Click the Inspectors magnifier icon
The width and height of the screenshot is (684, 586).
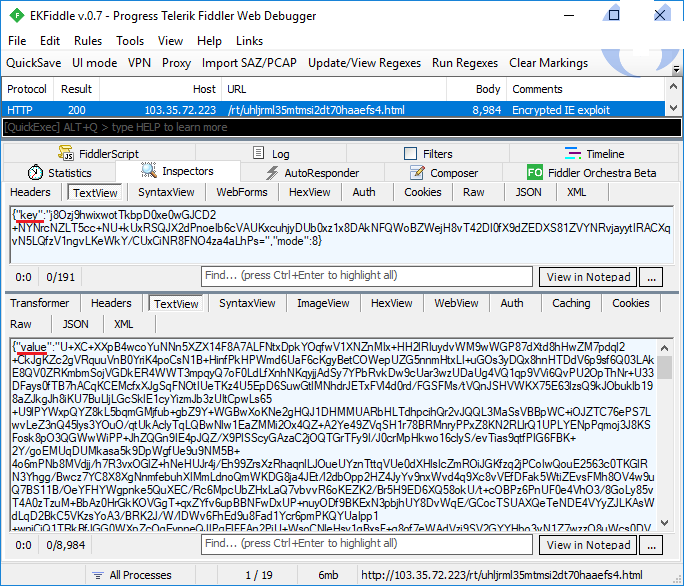[x=149, y=171]
